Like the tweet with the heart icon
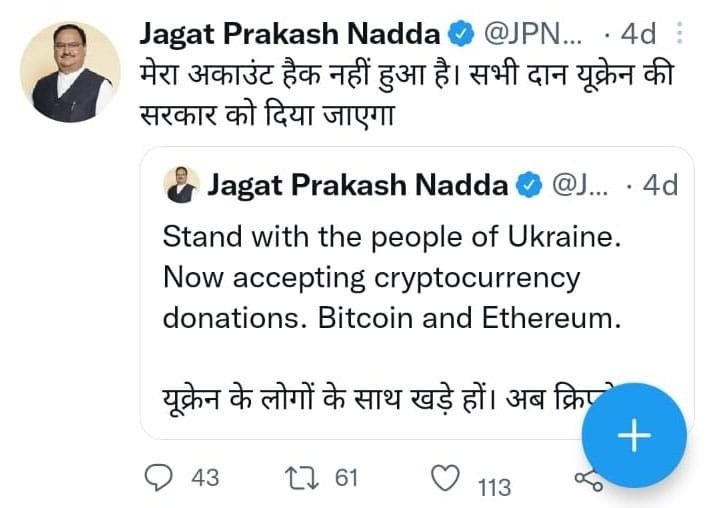This screenshot has width=712, height=508. click(445, 478)
